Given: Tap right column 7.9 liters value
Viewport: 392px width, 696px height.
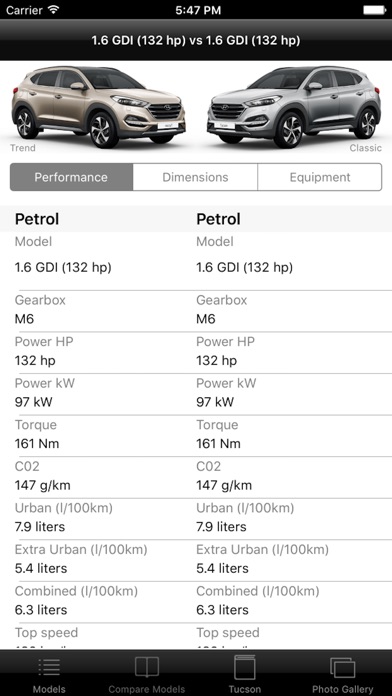Looking at the screenshot, I should [222, 527].
